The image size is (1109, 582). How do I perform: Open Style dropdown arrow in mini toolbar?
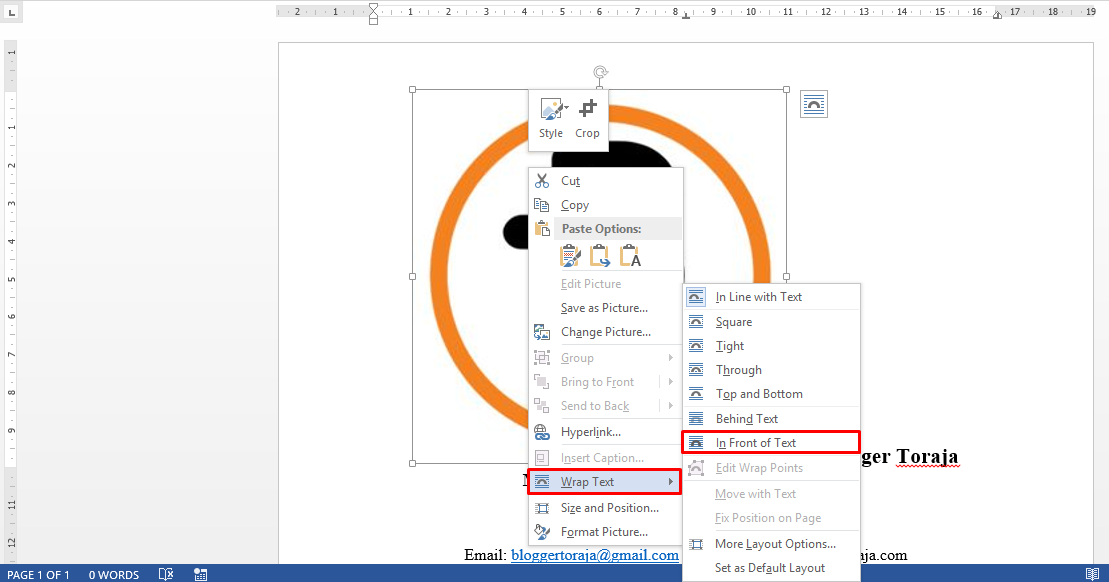[567, 107]
